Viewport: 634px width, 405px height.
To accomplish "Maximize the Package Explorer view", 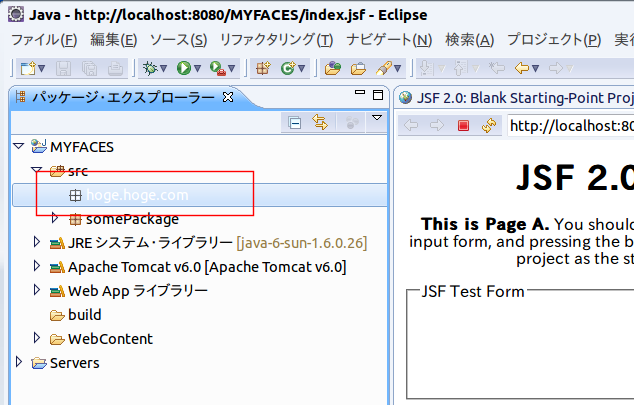I will coord(378,95).
